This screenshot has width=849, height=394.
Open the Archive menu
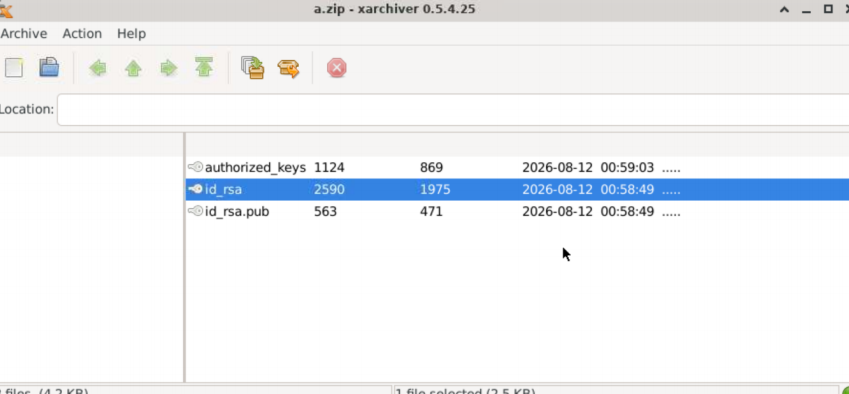click(24, 34)
